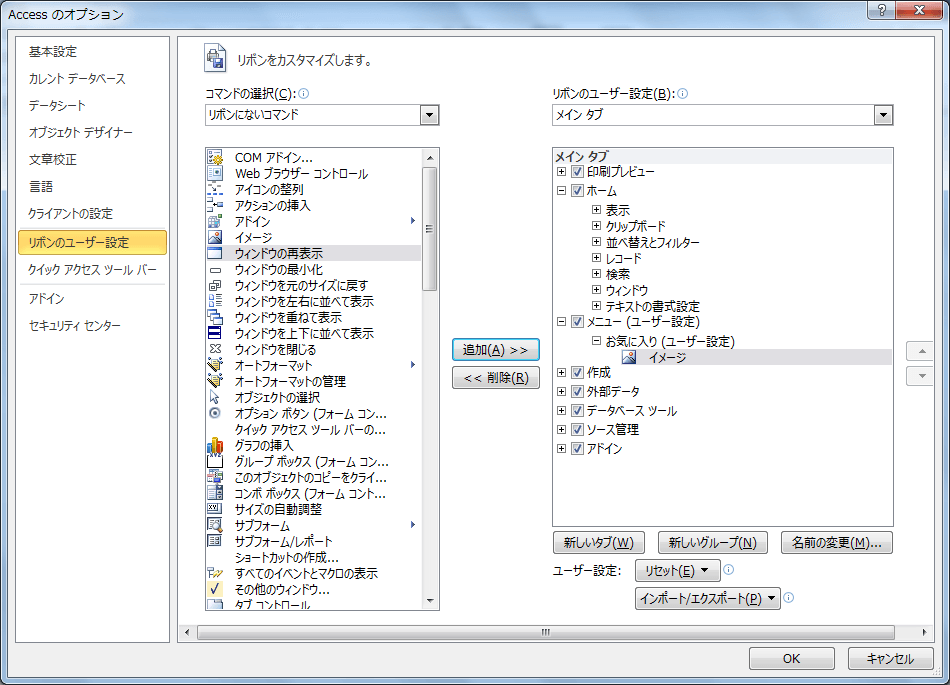Collapse the ホーム tree node
The width and height of the screenshot is (950, 685).
click(562, 190)
